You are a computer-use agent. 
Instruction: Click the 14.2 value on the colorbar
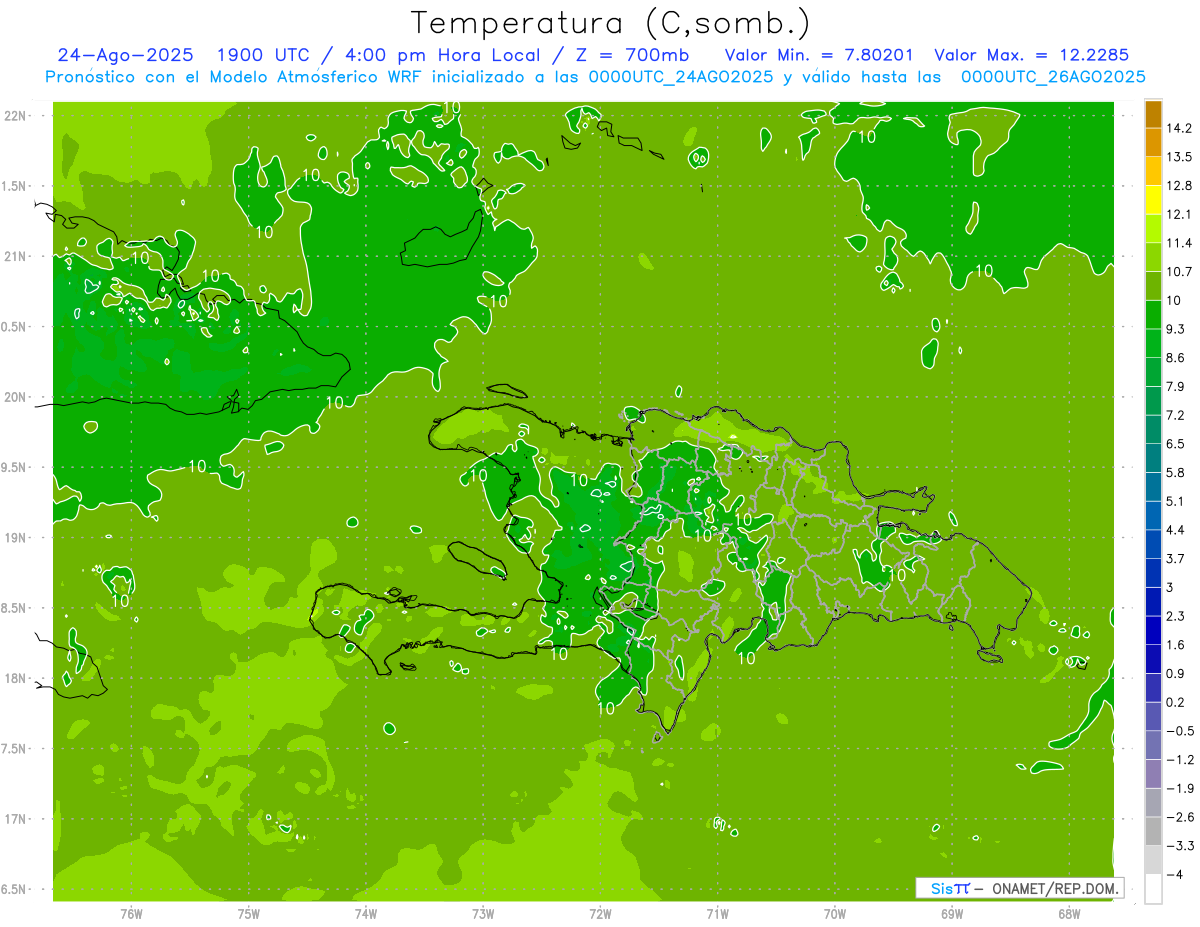coord(1179,128)
